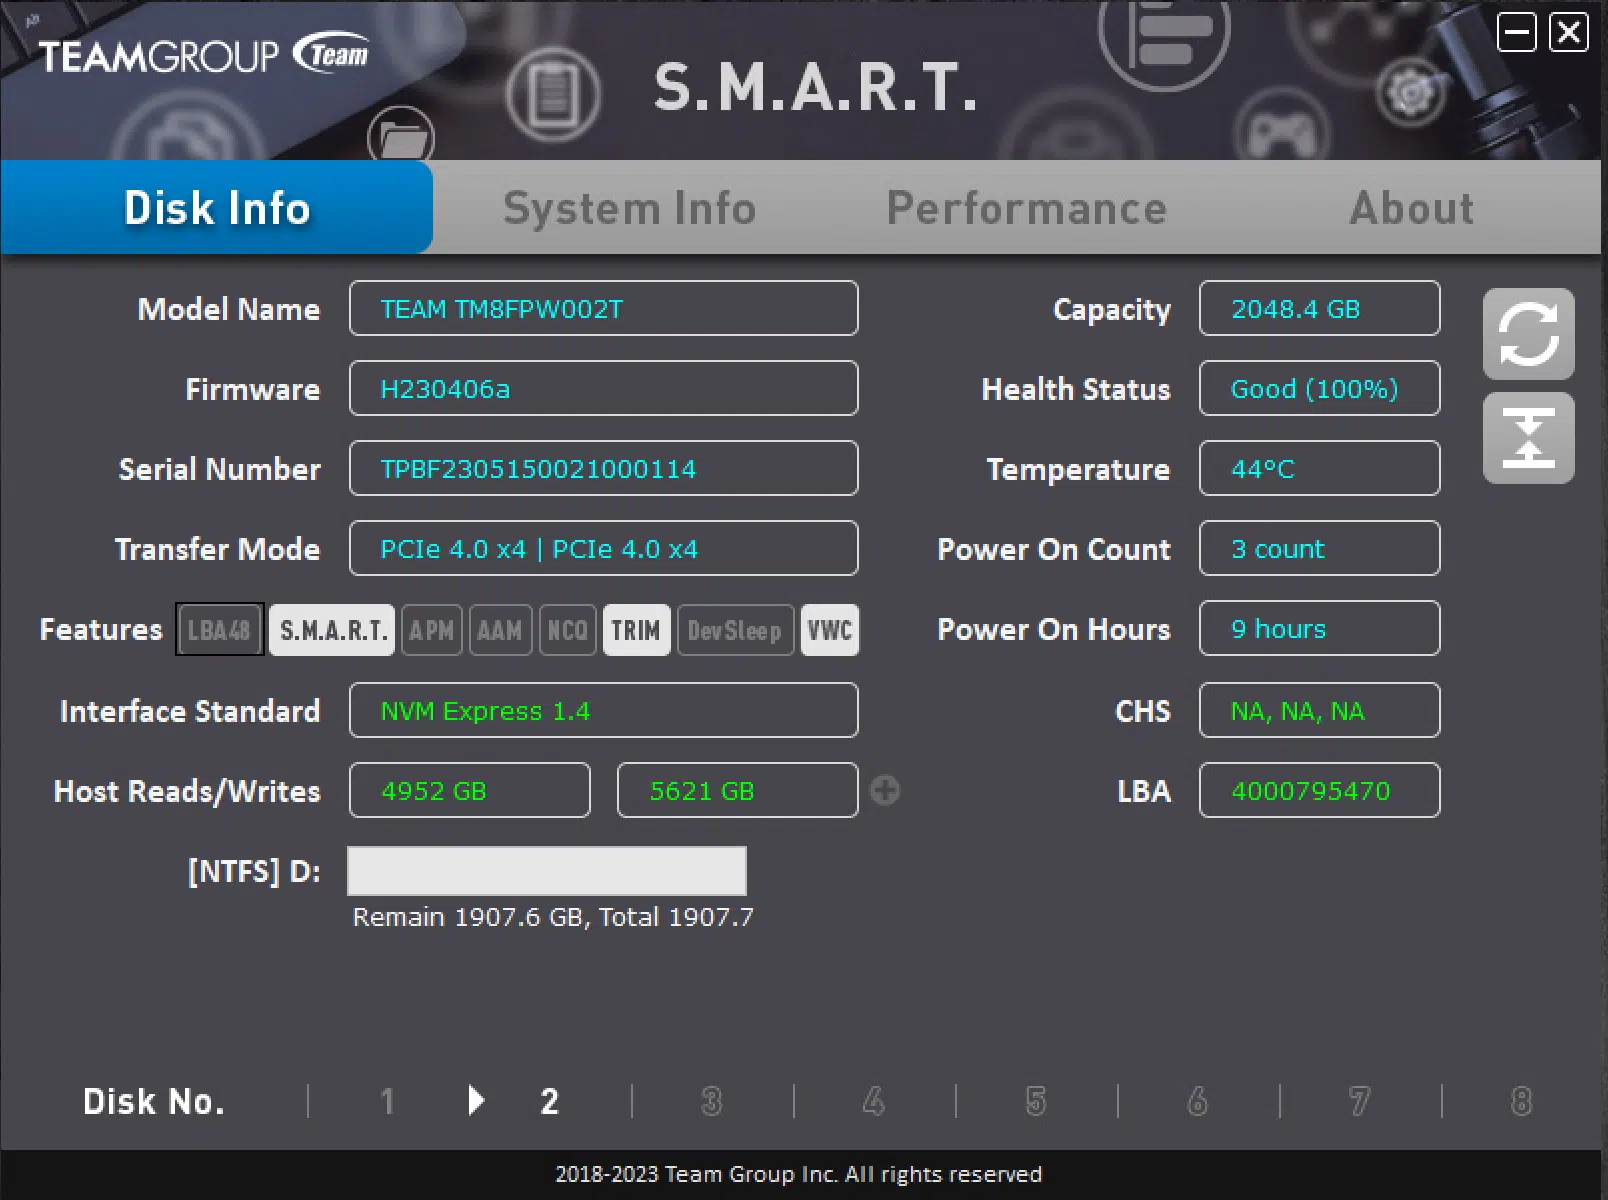Viewport: 1608px width, 1200px height.
Task: Click the collapse window arrows icon
Action: [x=1528, y=438]
